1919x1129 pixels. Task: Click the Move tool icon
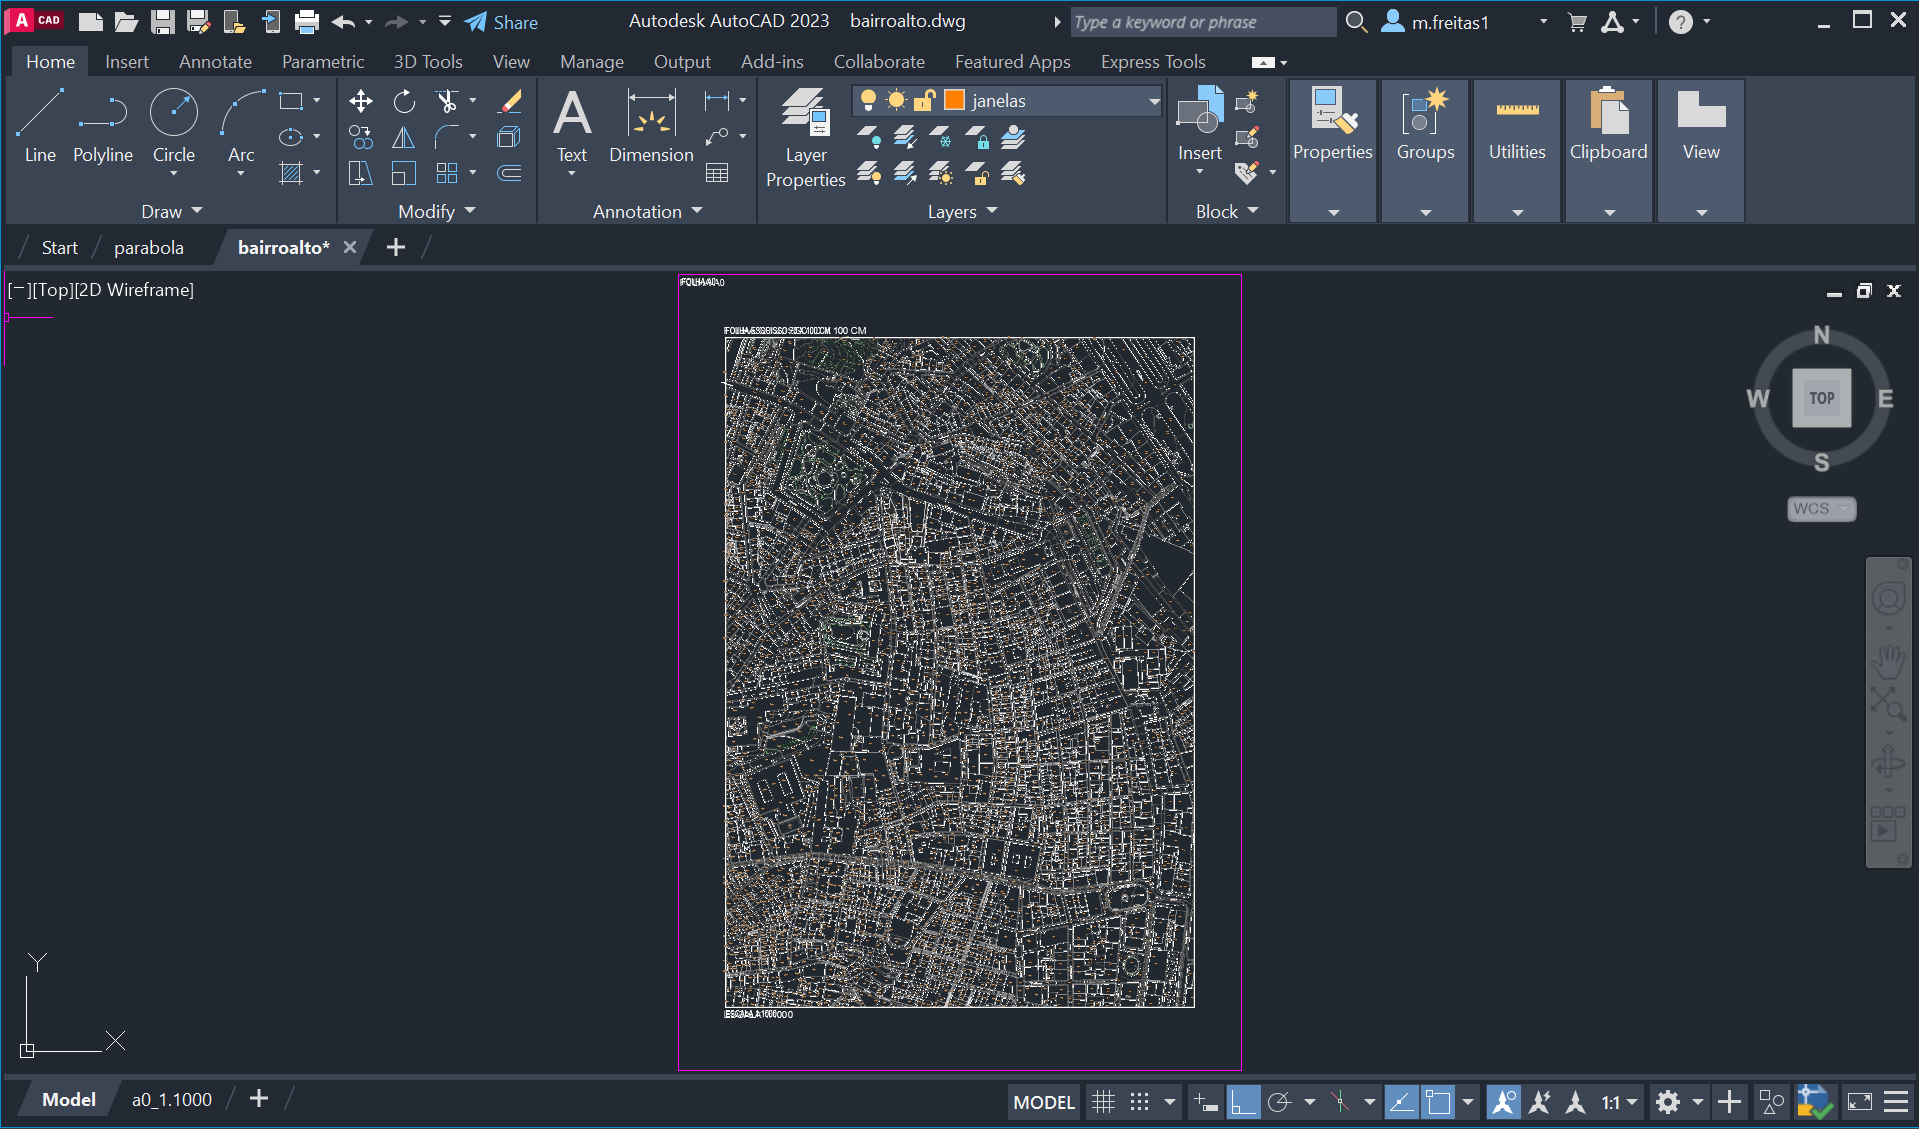360,101
